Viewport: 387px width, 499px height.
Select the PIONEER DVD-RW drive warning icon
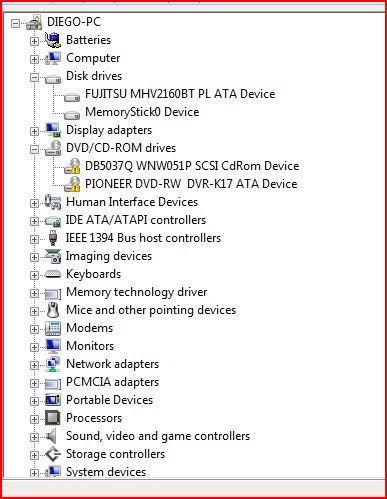[x=72, y=184]
